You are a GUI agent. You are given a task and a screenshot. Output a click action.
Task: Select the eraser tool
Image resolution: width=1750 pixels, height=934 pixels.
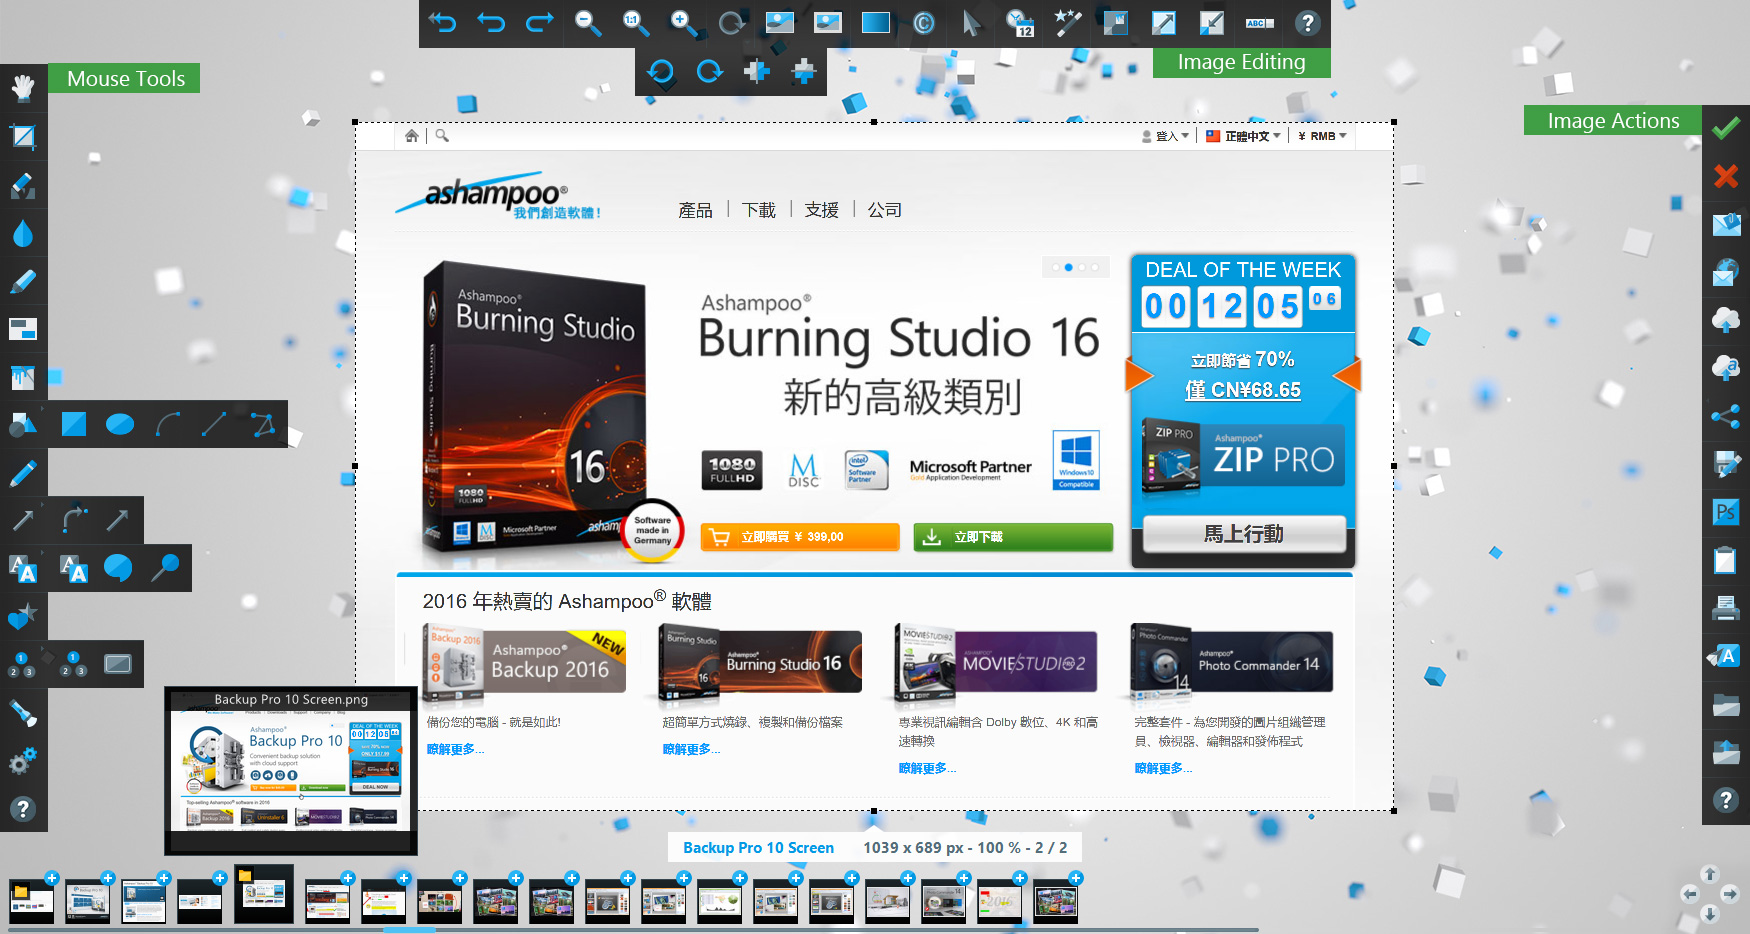tap(23, 185)
